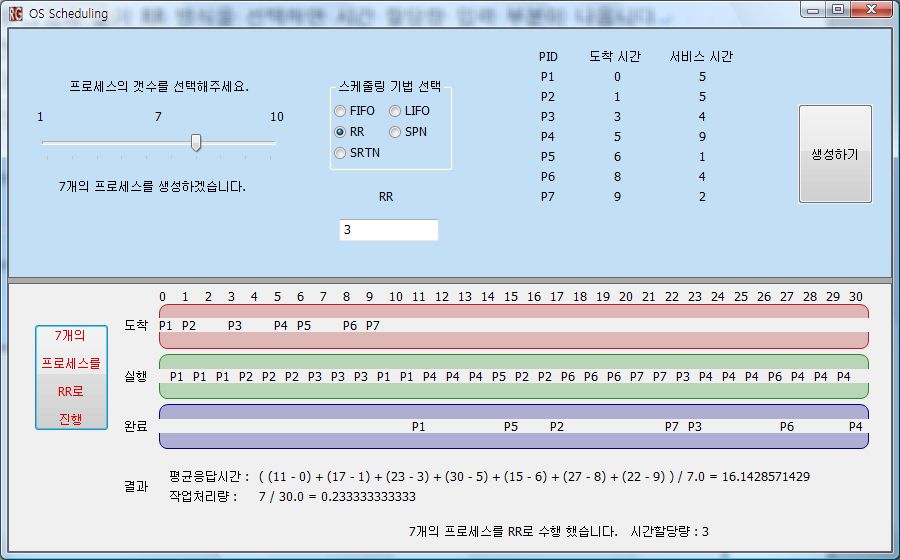900x560 pixels.
Task: Maximize the OS Scheduling window
Action: pos(838,9)
